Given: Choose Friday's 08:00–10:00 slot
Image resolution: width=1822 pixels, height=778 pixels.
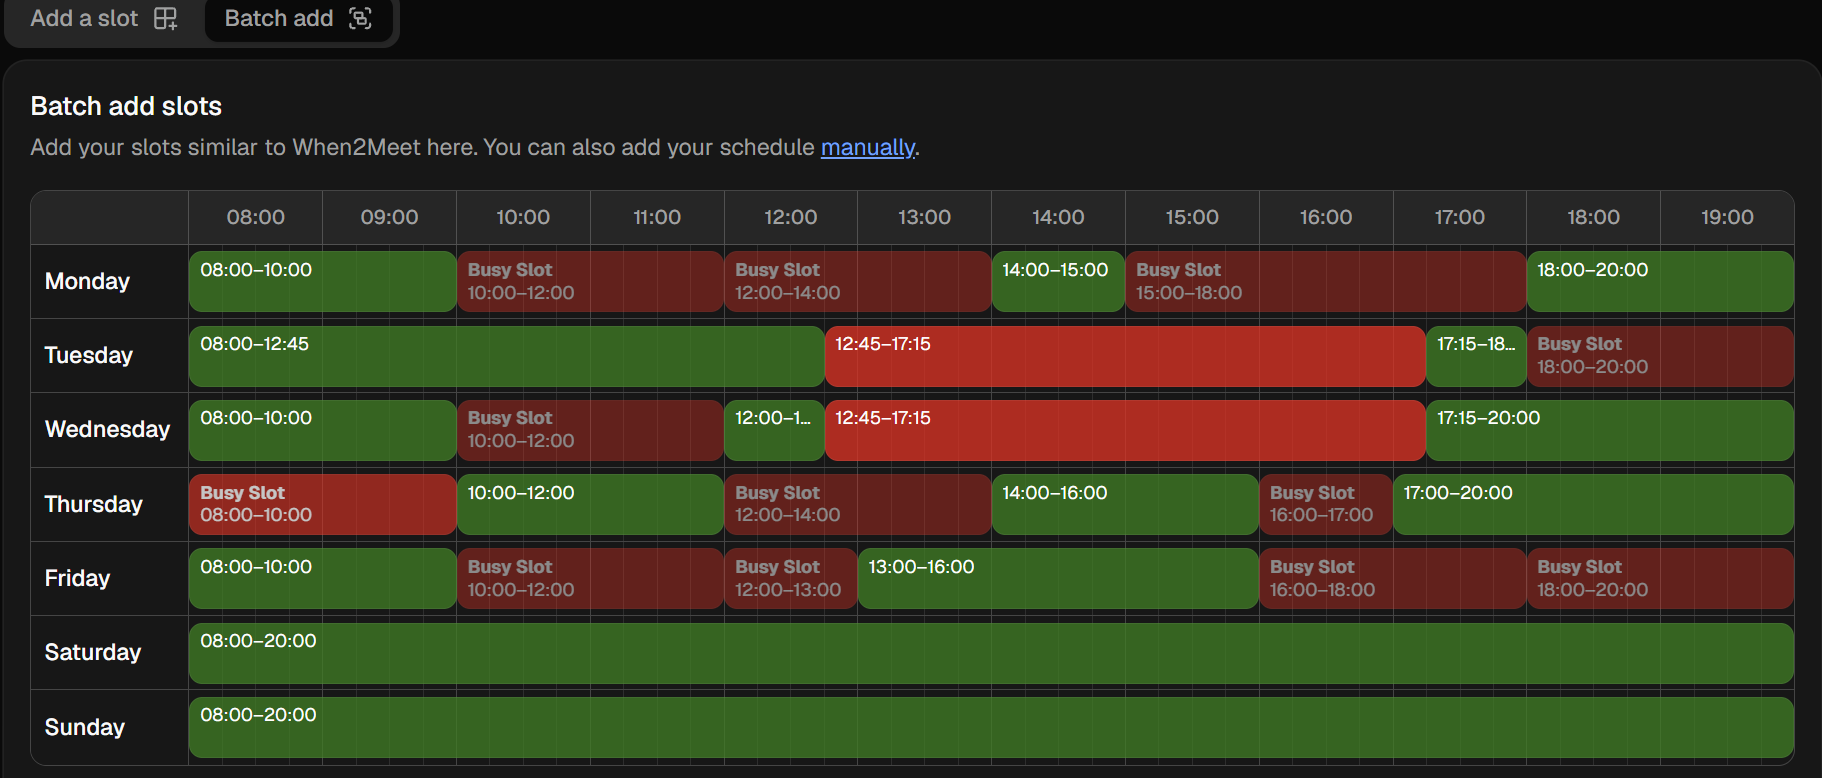Looking at the screenshot, I should coord(323,578).
